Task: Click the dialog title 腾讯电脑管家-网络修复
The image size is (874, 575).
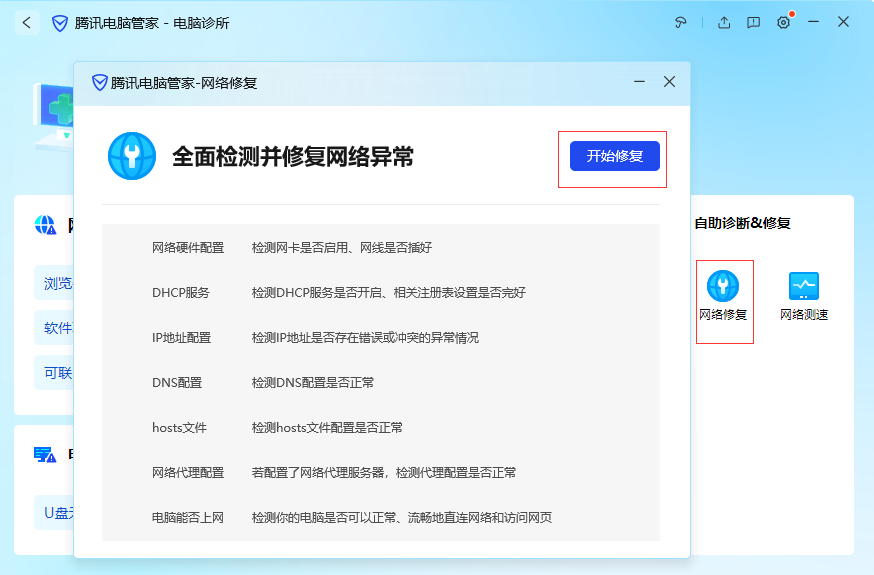Action: [184, 83]
